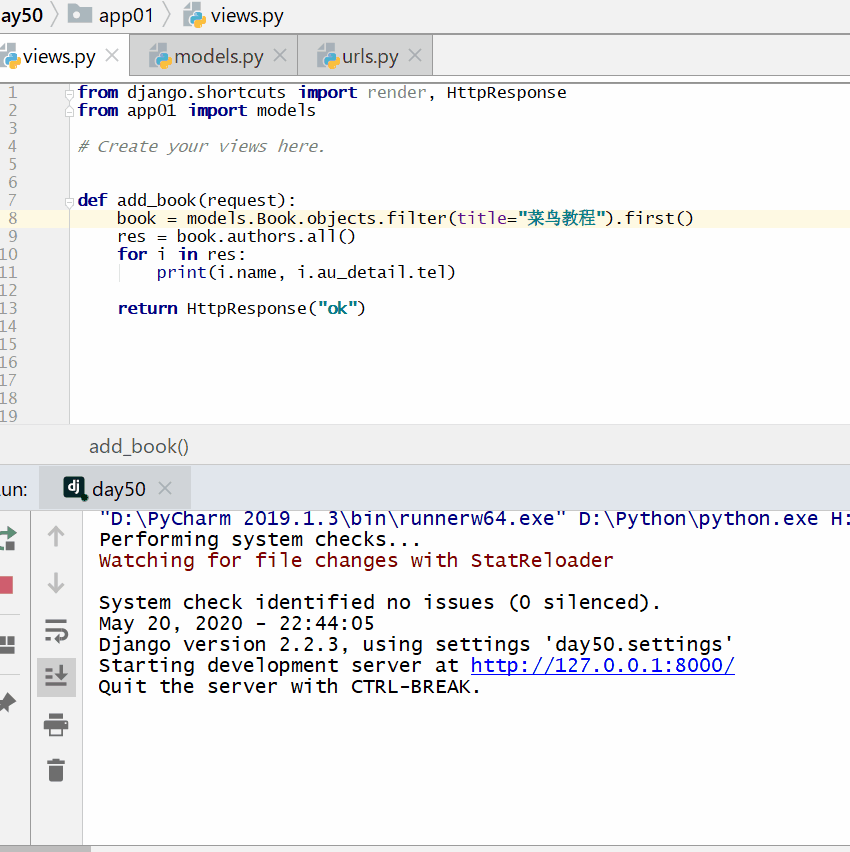Close the views.py editor tab
Screen dimensions: 850x852
click(x=113, y=56)
